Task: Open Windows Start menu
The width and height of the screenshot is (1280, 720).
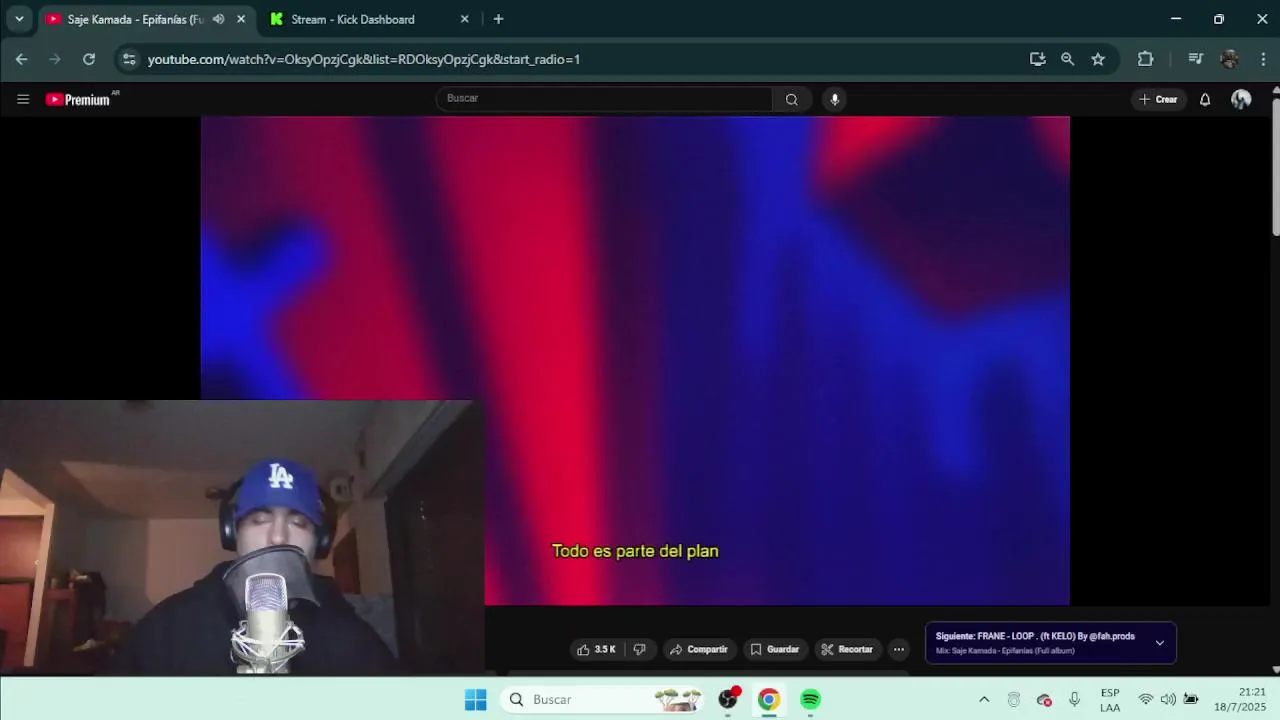Action: [x=475, y=700]
